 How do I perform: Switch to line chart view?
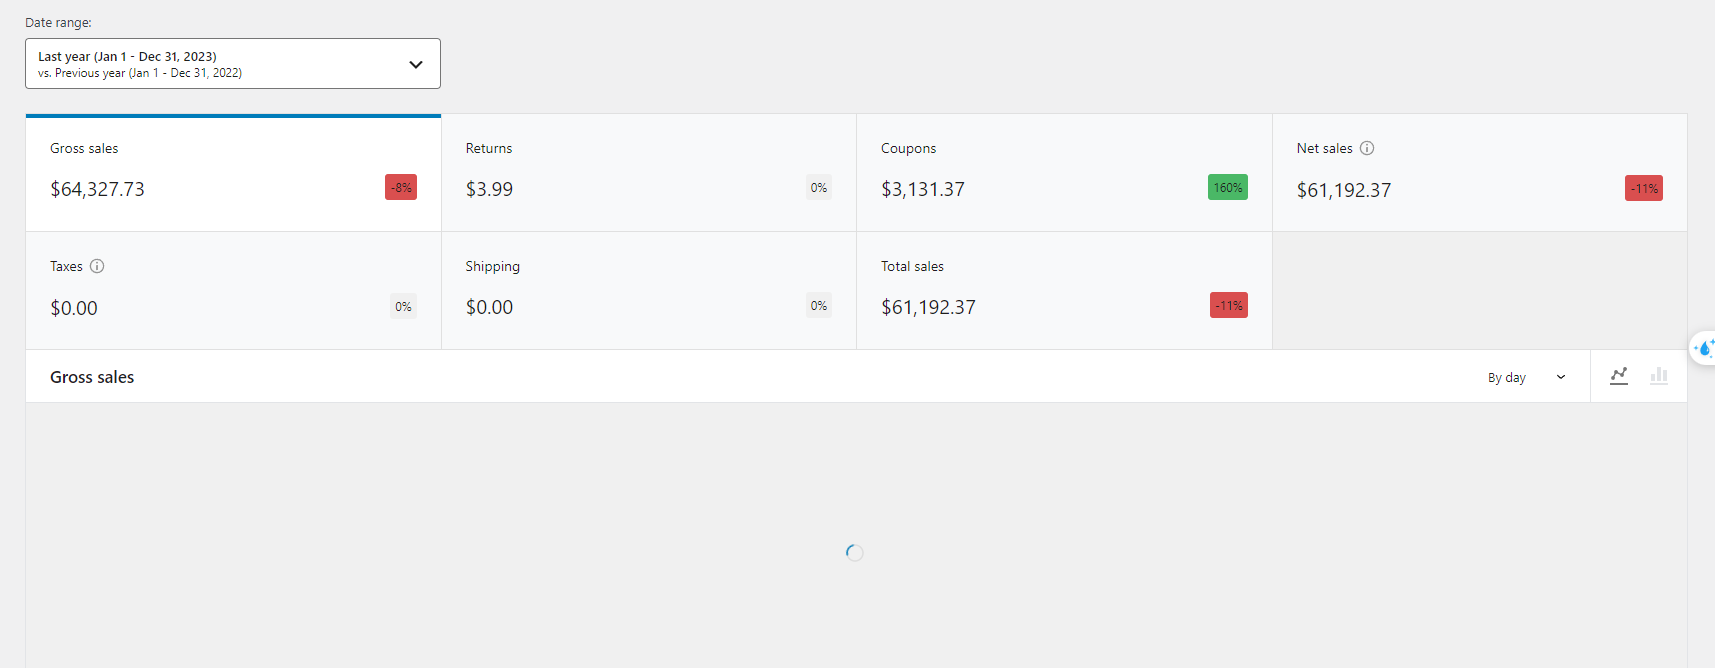point(1619,376)
